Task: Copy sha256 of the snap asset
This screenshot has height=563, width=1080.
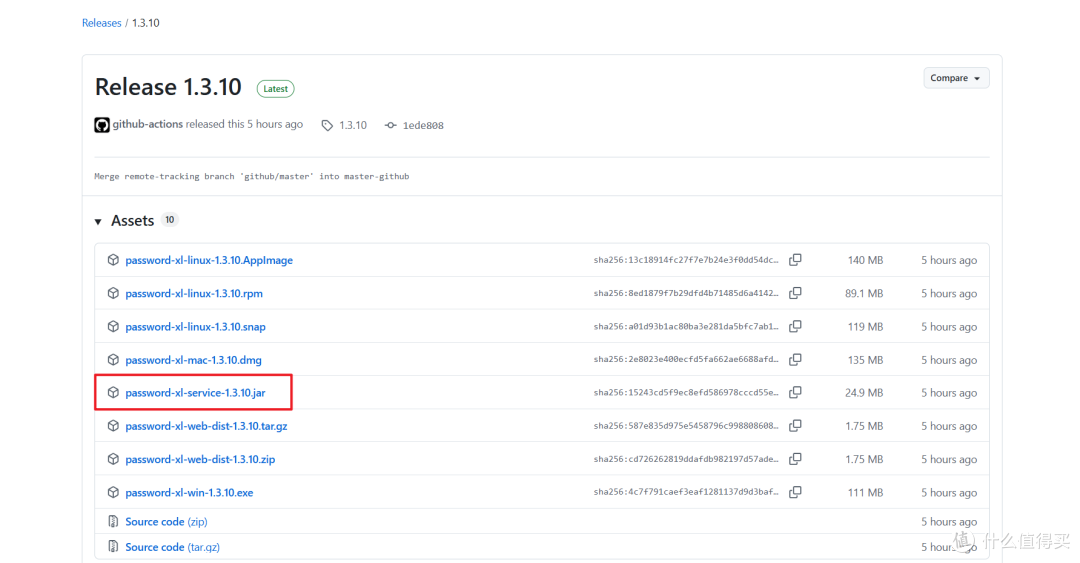Action: [x=796, y=326]
